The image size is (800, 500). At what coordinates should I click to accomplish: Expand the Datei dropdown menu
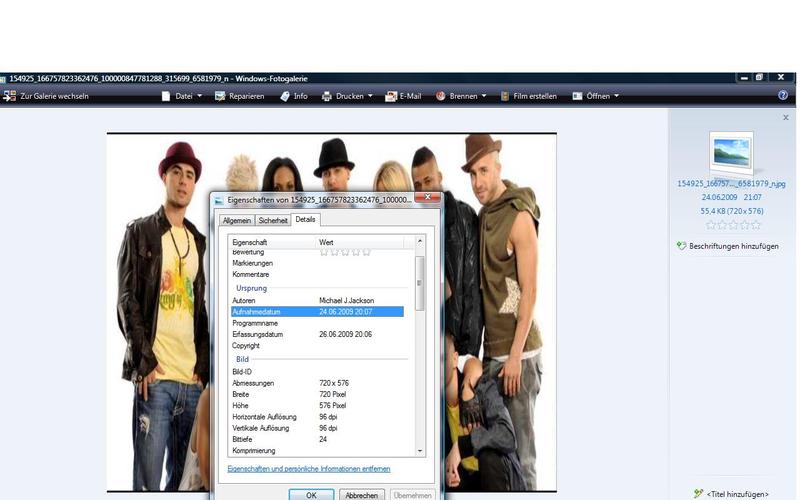199,96
